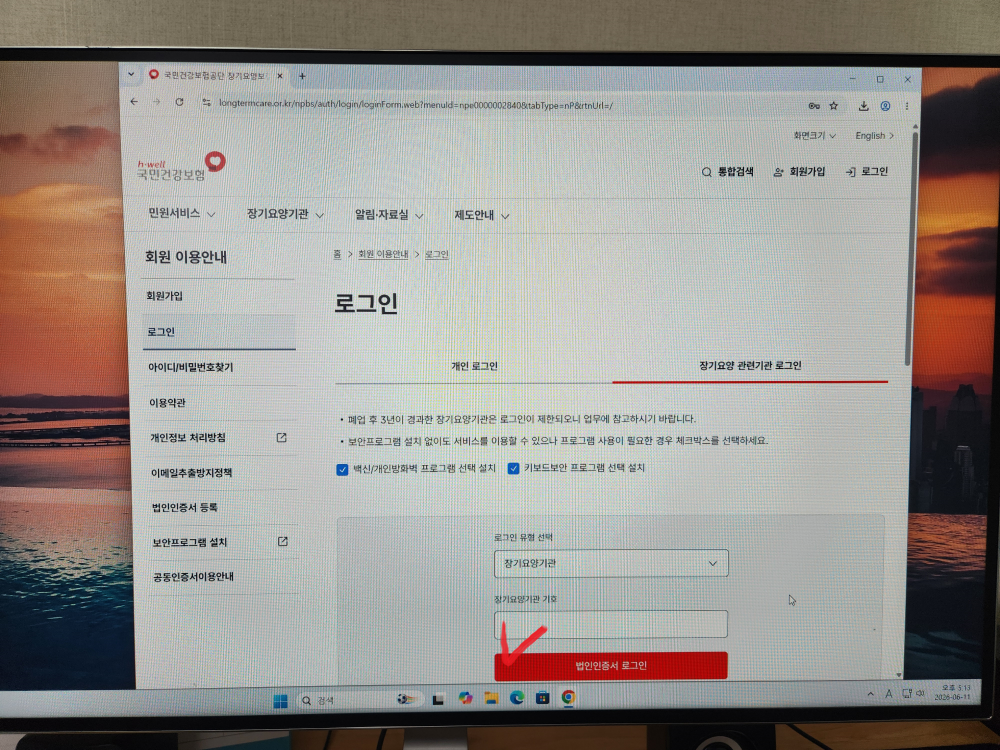Viewport: 1000px width, 750px height.
Task: Open Chrome three-dot menu
Action: (906, 107)
